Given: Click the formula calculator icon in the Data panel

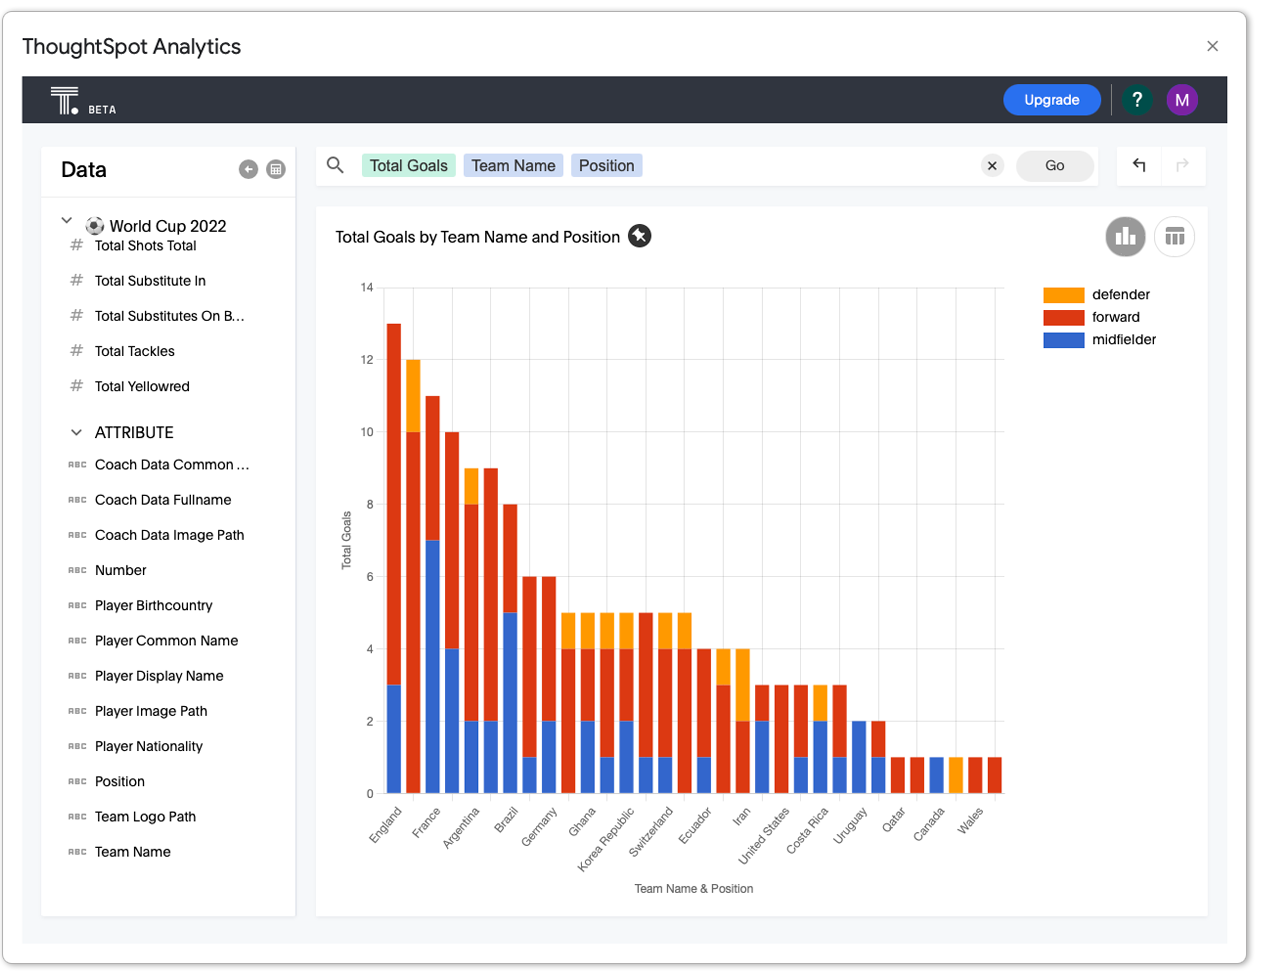Looking at the screenshot, I should point(276,170).
